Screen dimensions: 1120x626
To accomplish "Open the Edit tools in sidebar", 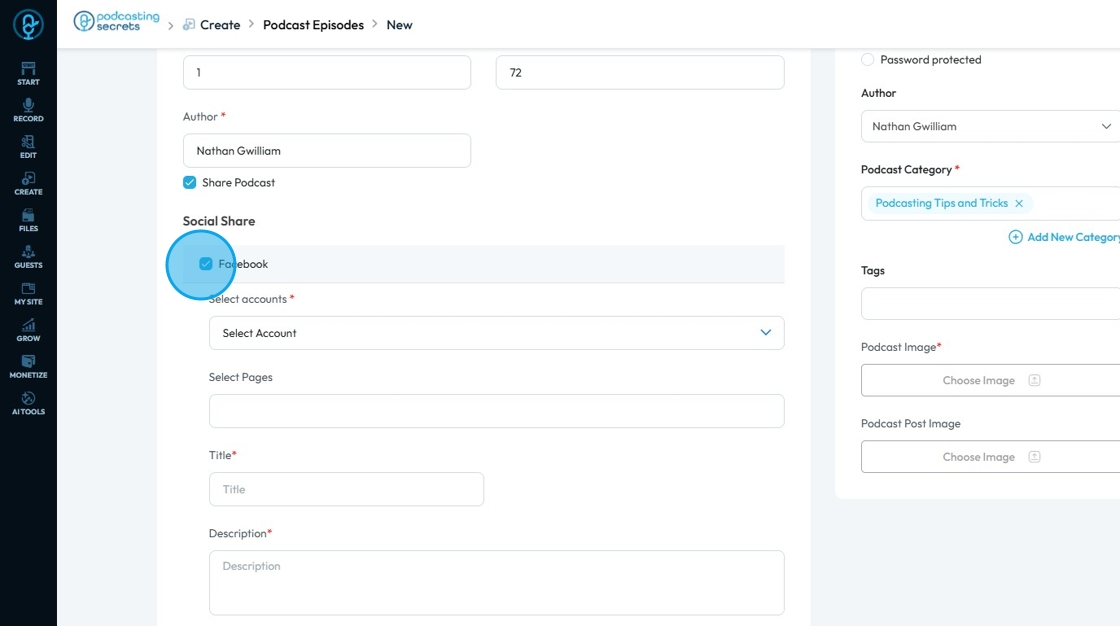I will 28,147.
